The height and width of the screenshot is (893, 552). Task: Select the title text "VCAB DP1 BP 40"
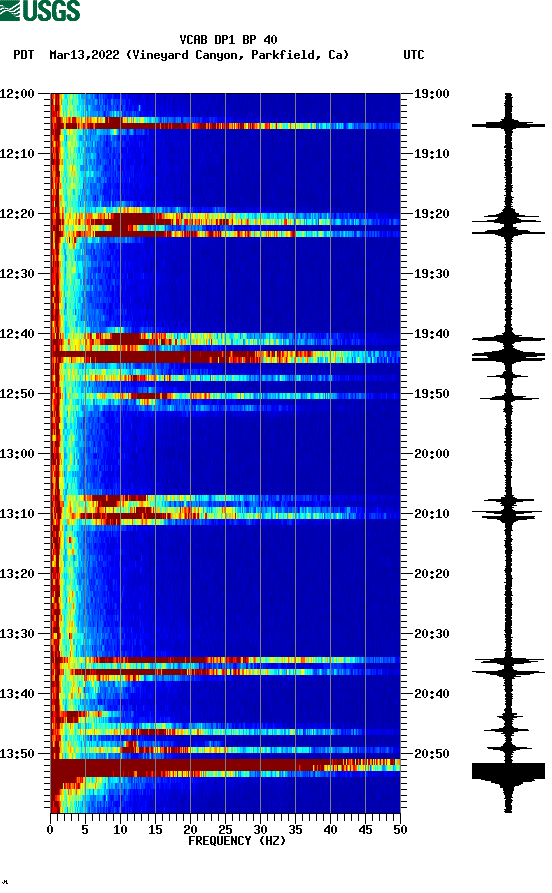click(228, 40)
